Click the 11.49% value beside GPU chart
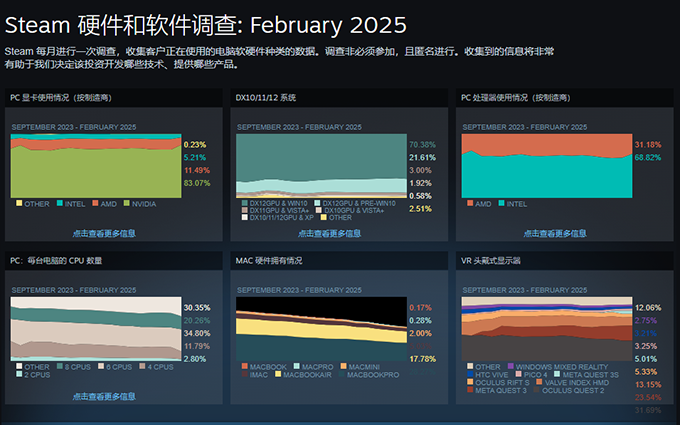The width and height of the screenshot is (680, 425). pos(197,170)
